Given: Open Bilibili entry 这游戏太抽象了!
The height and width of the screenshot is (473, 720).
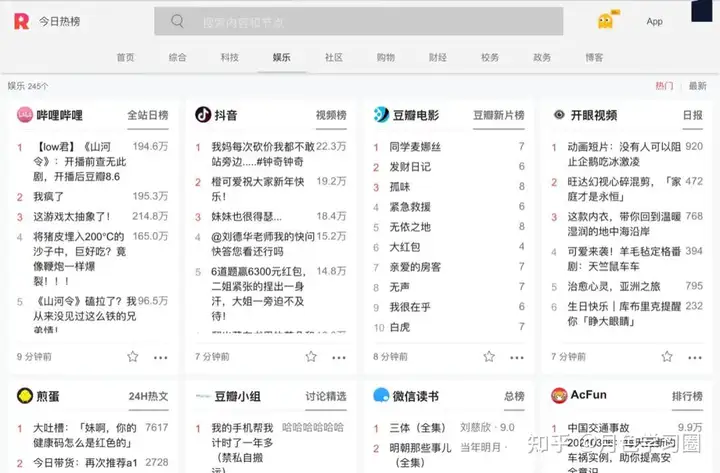Looking at the screenshot, I should [72, 217].
